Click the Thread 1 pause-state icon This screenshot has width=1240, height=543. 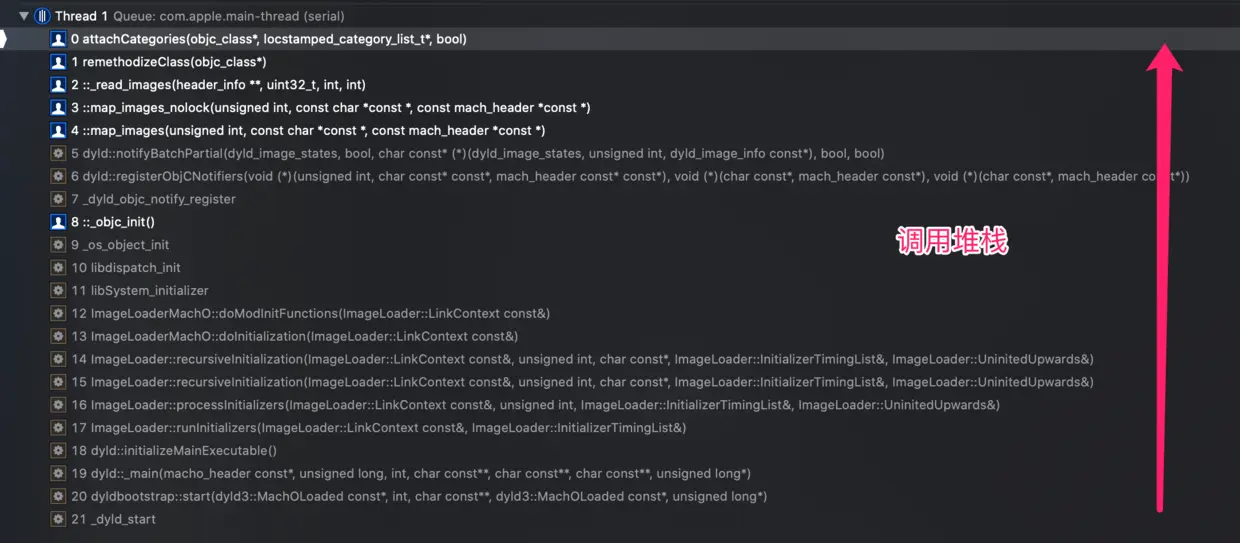42,16
